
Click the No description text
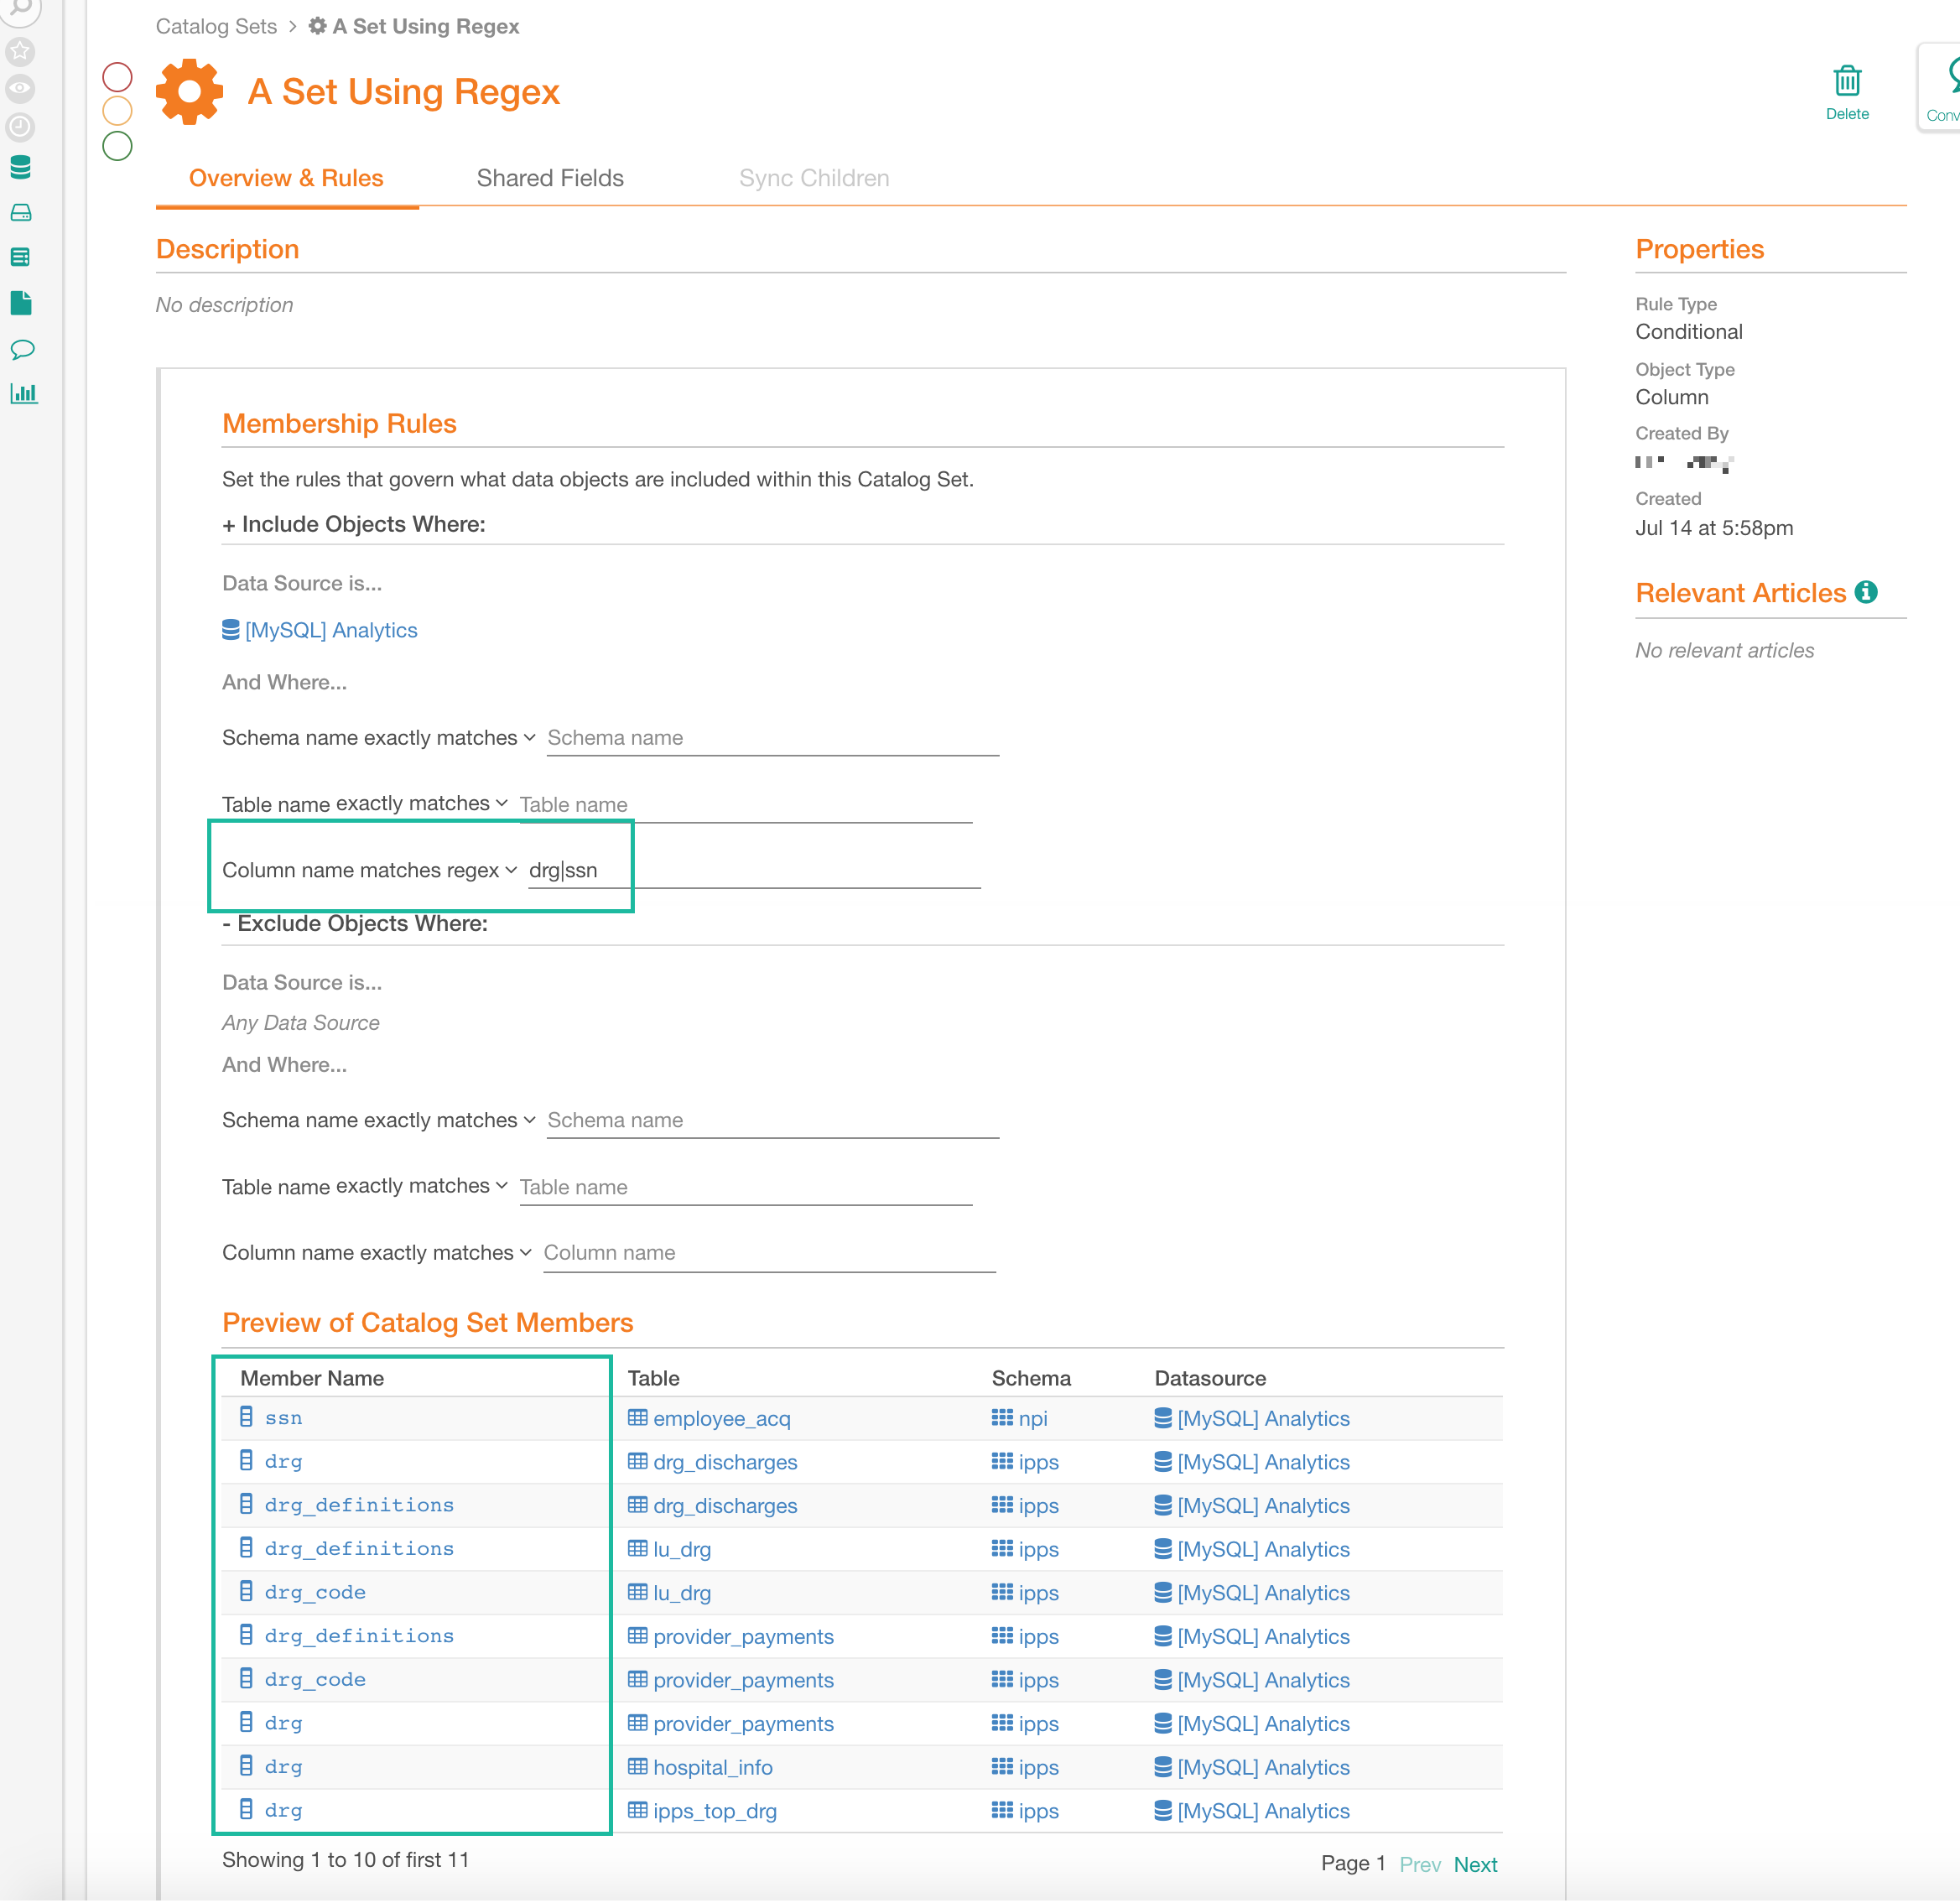(x=224, y=305)
